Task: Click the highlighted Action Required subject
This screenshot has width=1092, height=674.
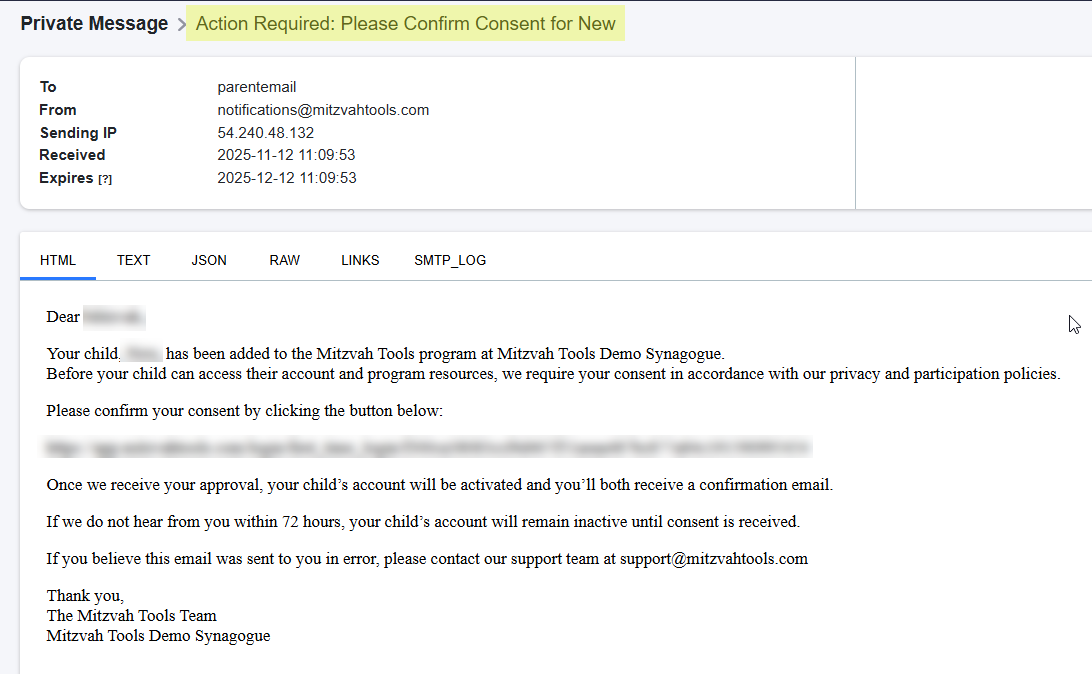Action: pos(405,24)
